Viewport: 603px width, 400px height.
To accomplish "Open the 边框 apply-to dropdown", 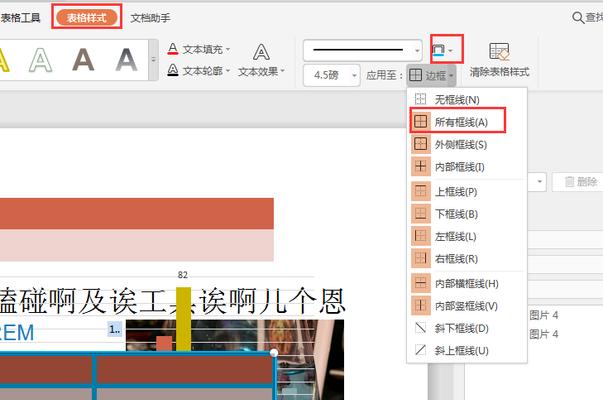I will coord(431,75).
